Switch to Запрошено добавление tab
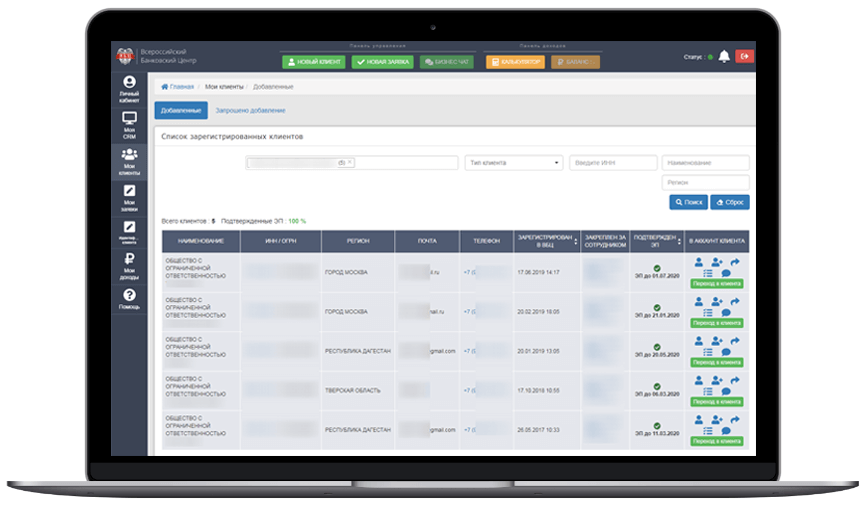This screenshot has height=509, width=868. coord(250,110)
